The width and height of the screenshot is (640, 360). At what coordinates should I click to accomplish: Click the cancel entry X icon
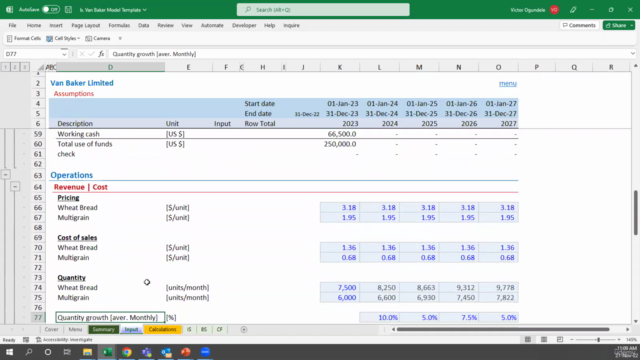(x=82, y=54)
